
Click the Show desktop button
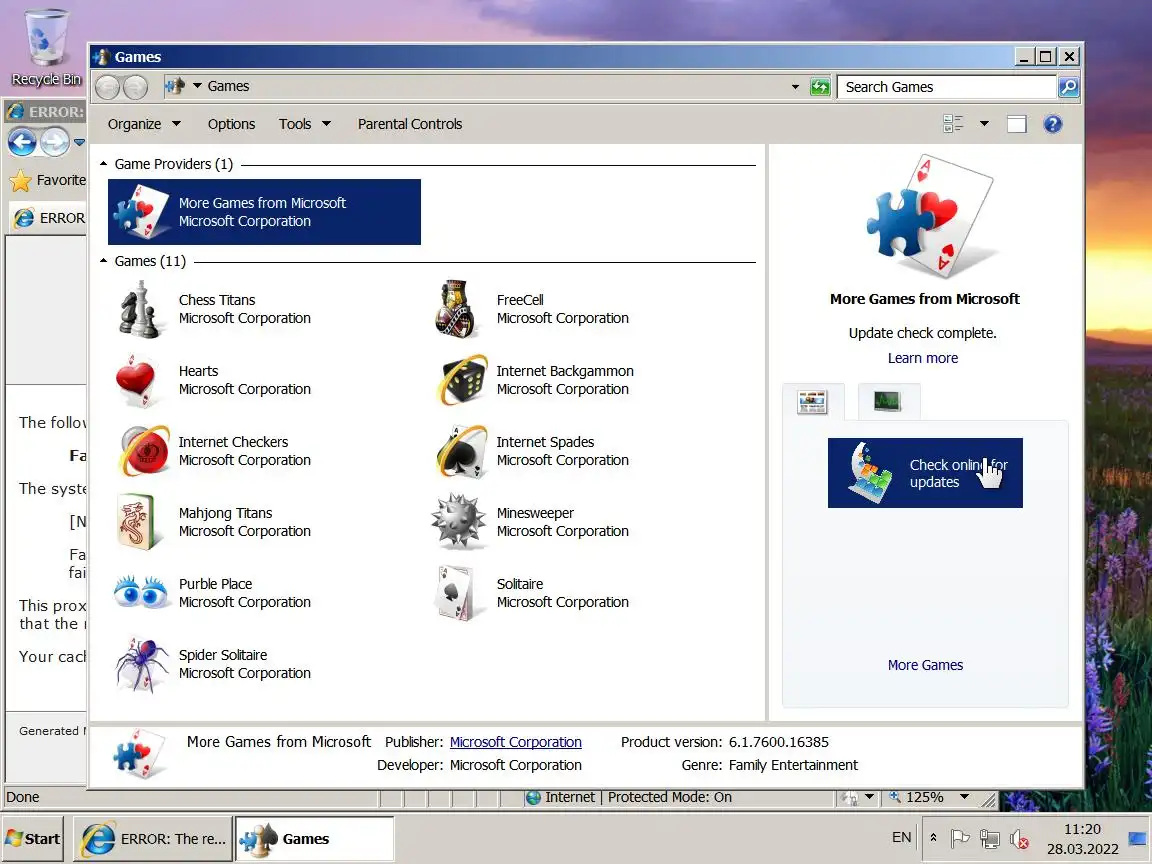(1138, 838)
